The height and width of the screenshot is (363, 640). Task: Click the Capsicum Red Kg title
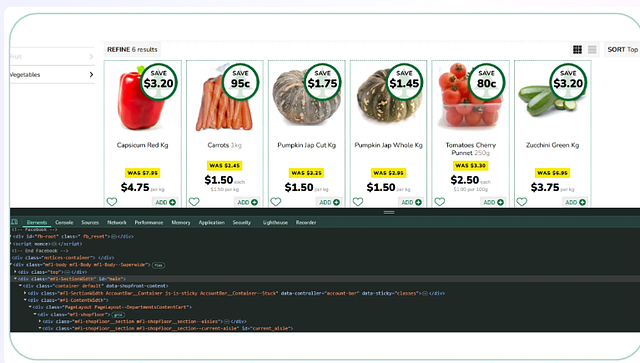(142, 145)
